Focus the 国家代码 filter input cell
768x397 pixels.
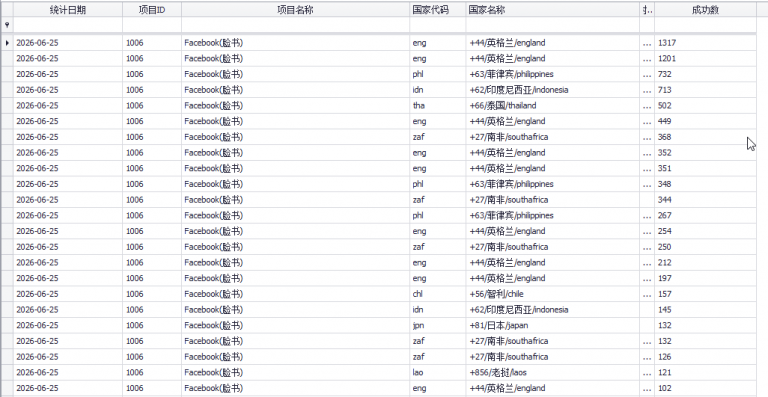click(438, 25)
